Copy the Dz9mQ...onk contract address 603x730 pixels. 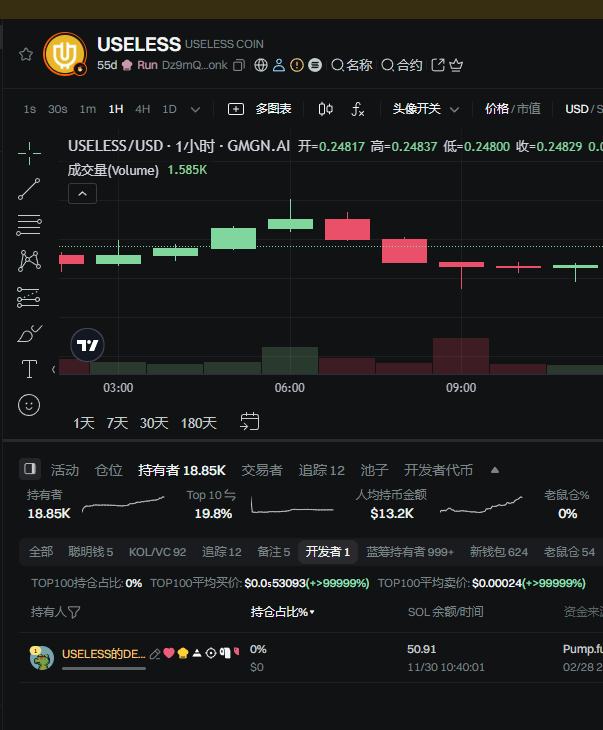[239, 65]
